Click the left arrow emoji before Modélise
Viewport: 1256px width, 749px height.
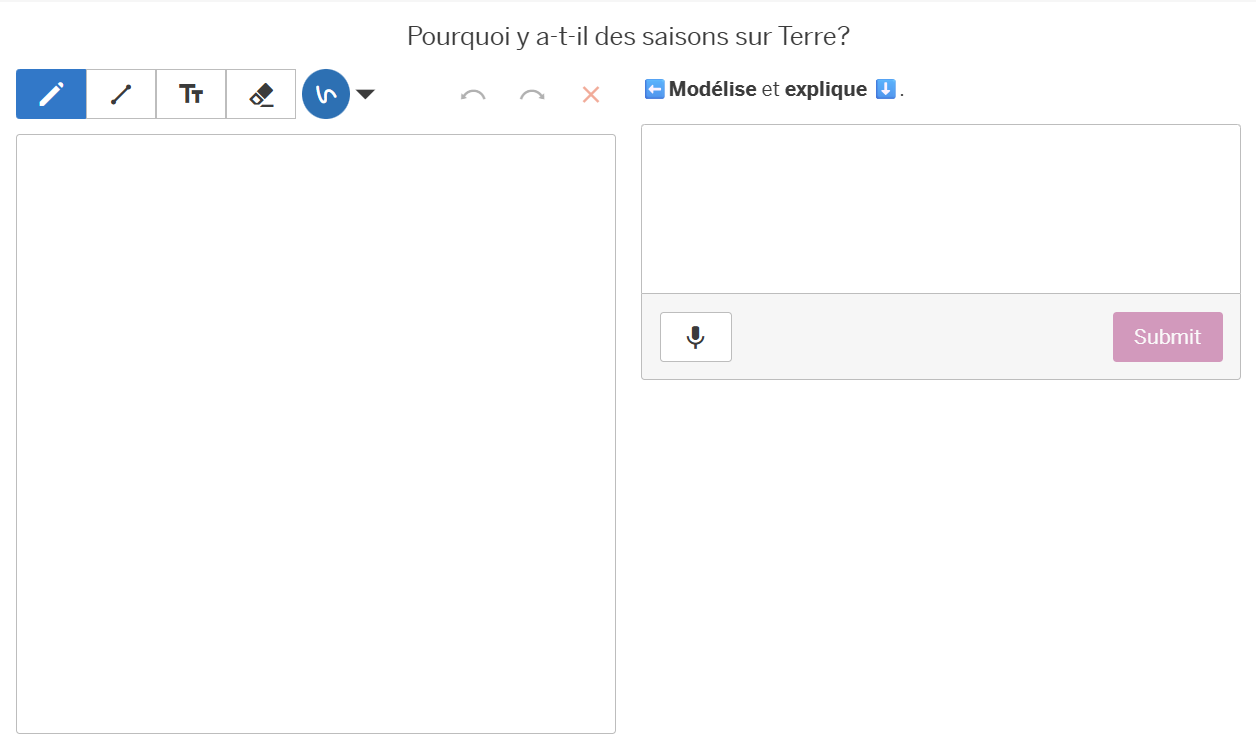point(654,89)
